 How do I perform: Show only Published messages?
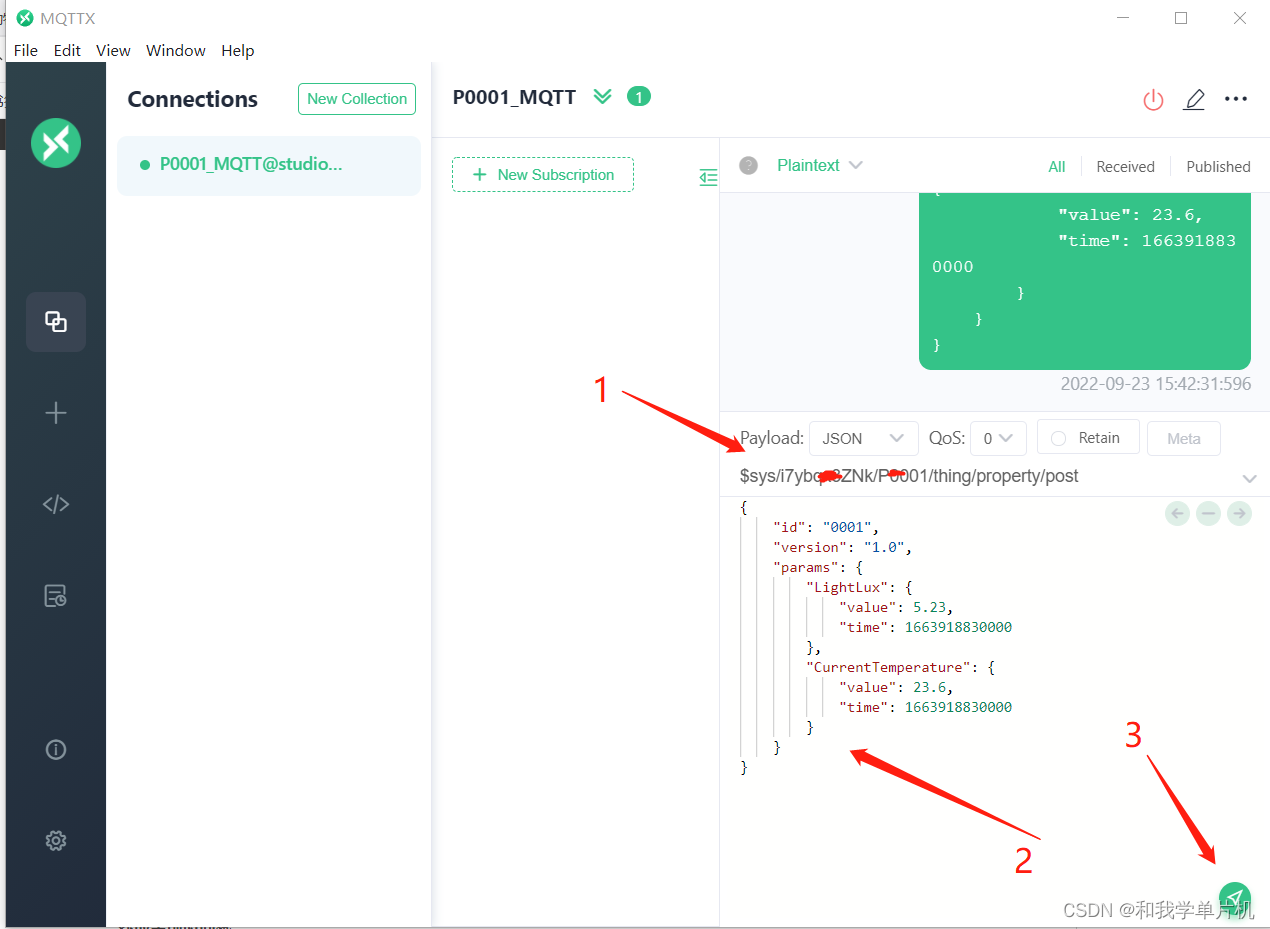tap(1218, 167)
